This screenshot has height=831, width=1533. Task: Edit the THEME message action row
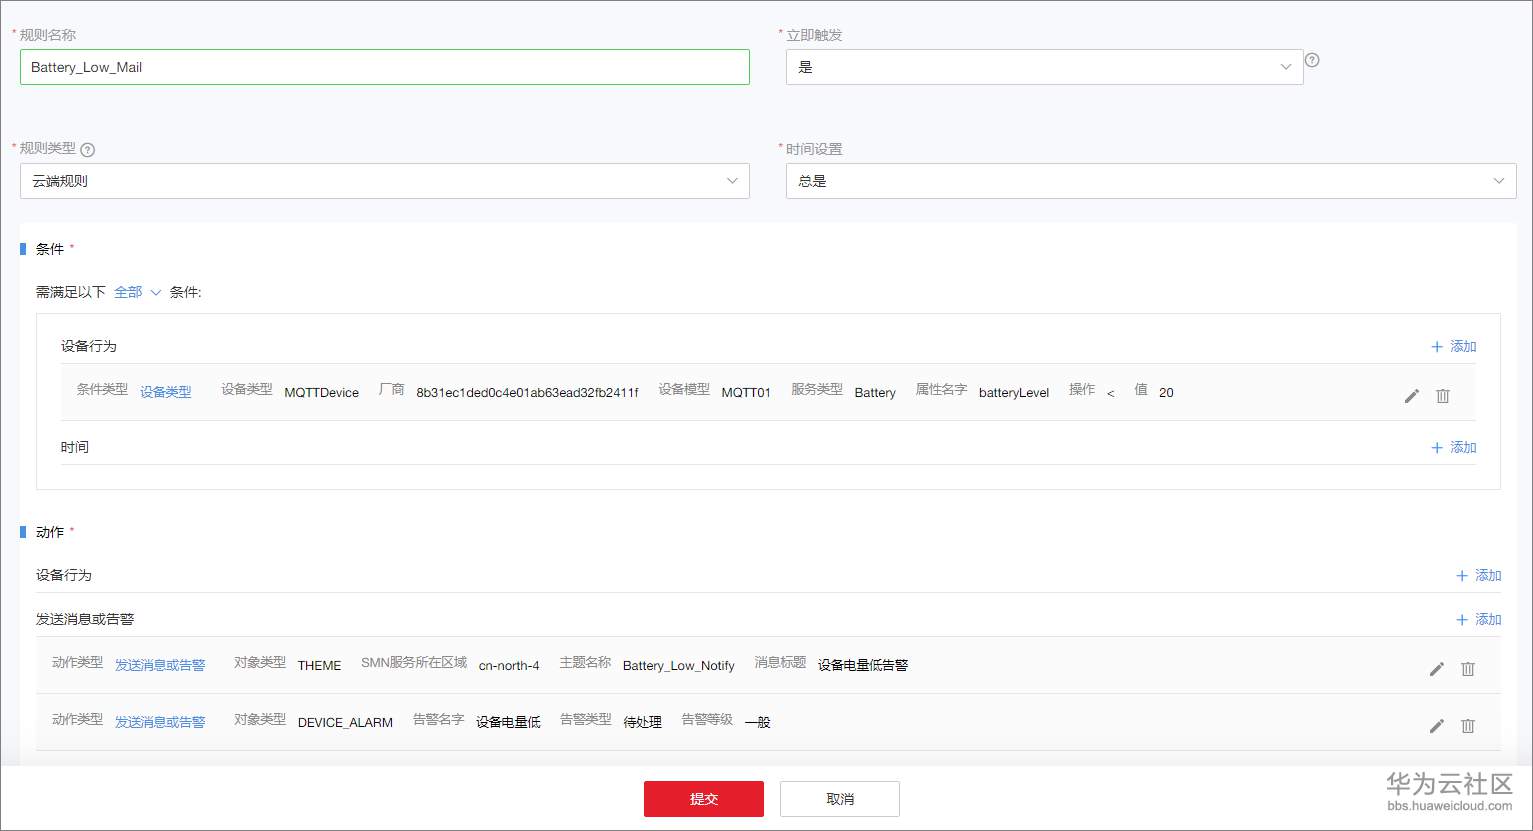point(1437,669)
